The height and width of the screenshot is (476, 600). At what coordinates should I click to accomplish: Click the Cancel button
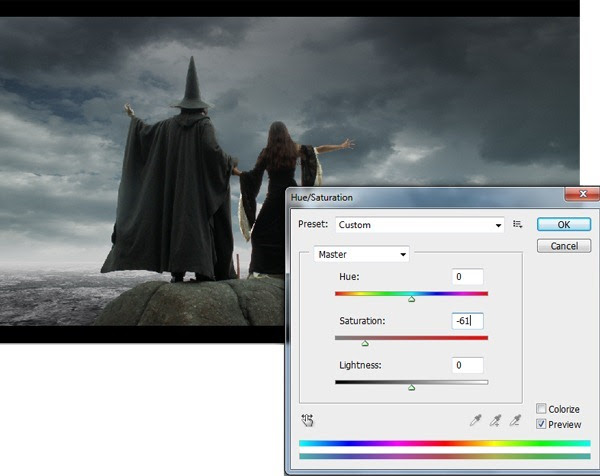(x=564, y=246)
